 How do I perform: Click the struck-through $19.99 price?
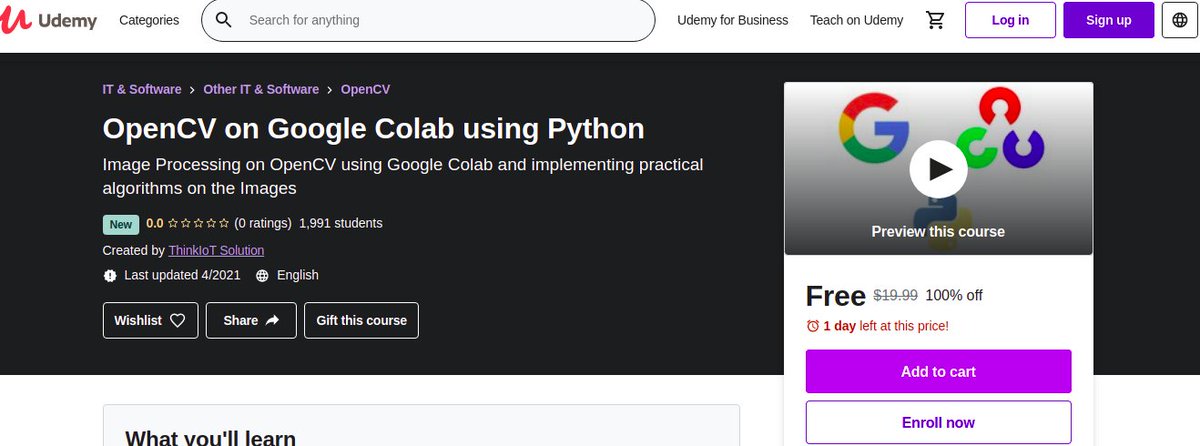(x=895, y=296)
